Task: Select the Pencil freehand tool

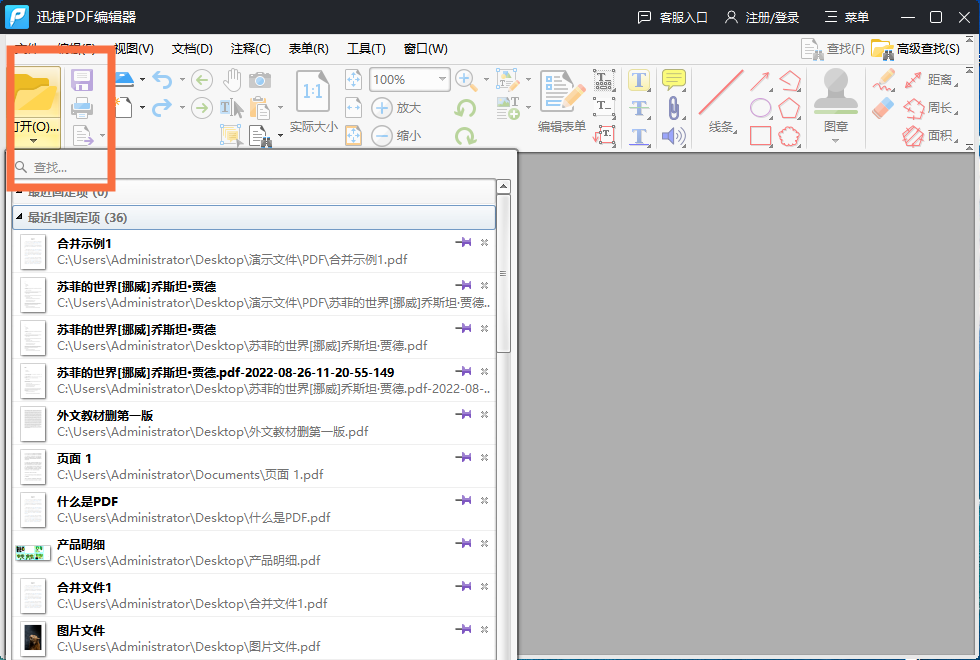Action: [883, 80]
